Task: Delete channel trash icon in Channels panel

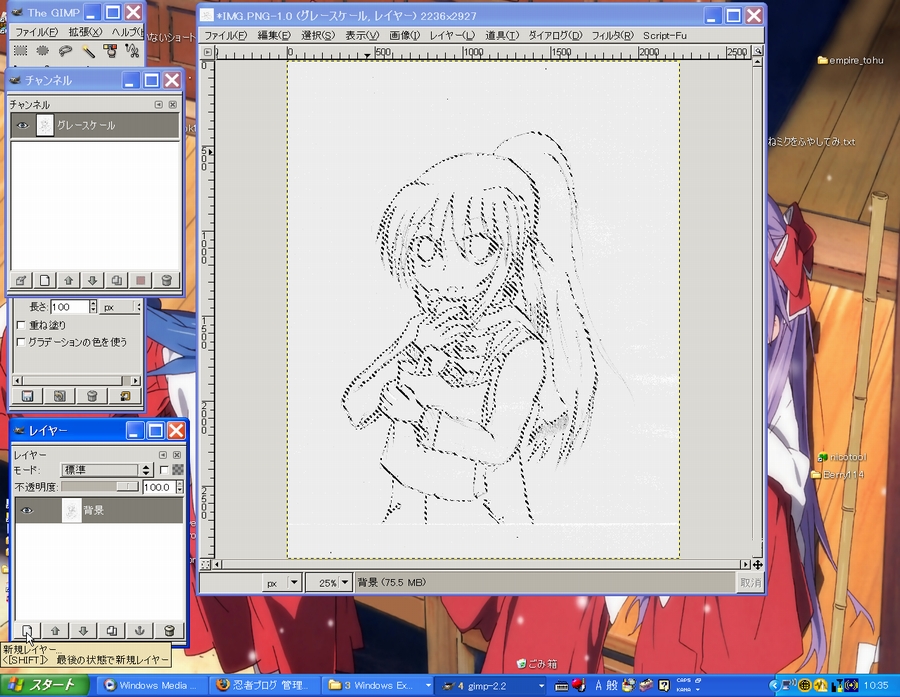Action: pyautogui.click(x=166, y=280)
